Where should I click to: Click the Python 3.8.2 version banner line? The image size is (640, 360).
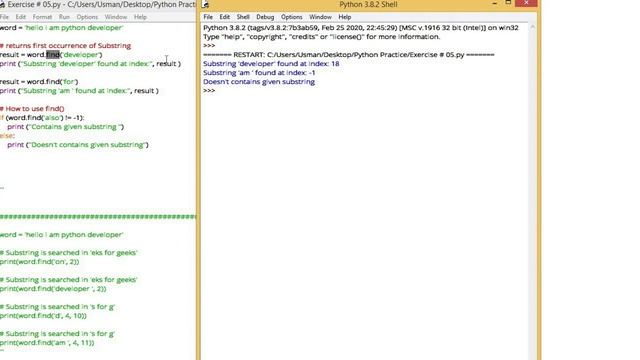361,28
